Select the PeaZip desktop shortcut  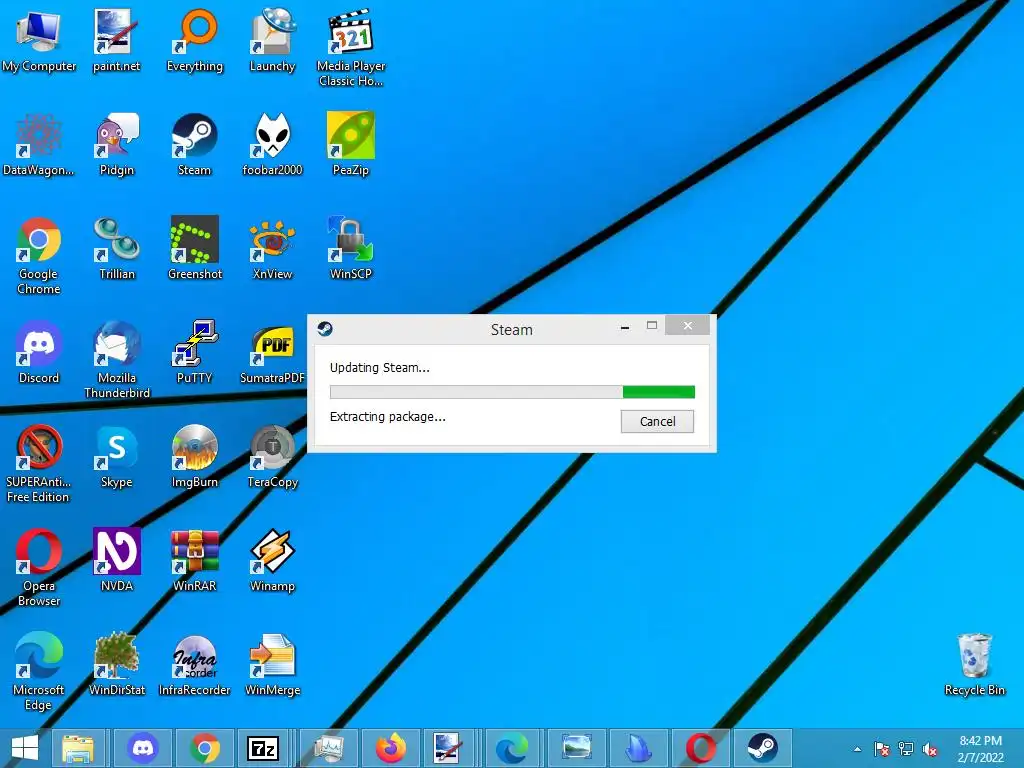(351, 145)
